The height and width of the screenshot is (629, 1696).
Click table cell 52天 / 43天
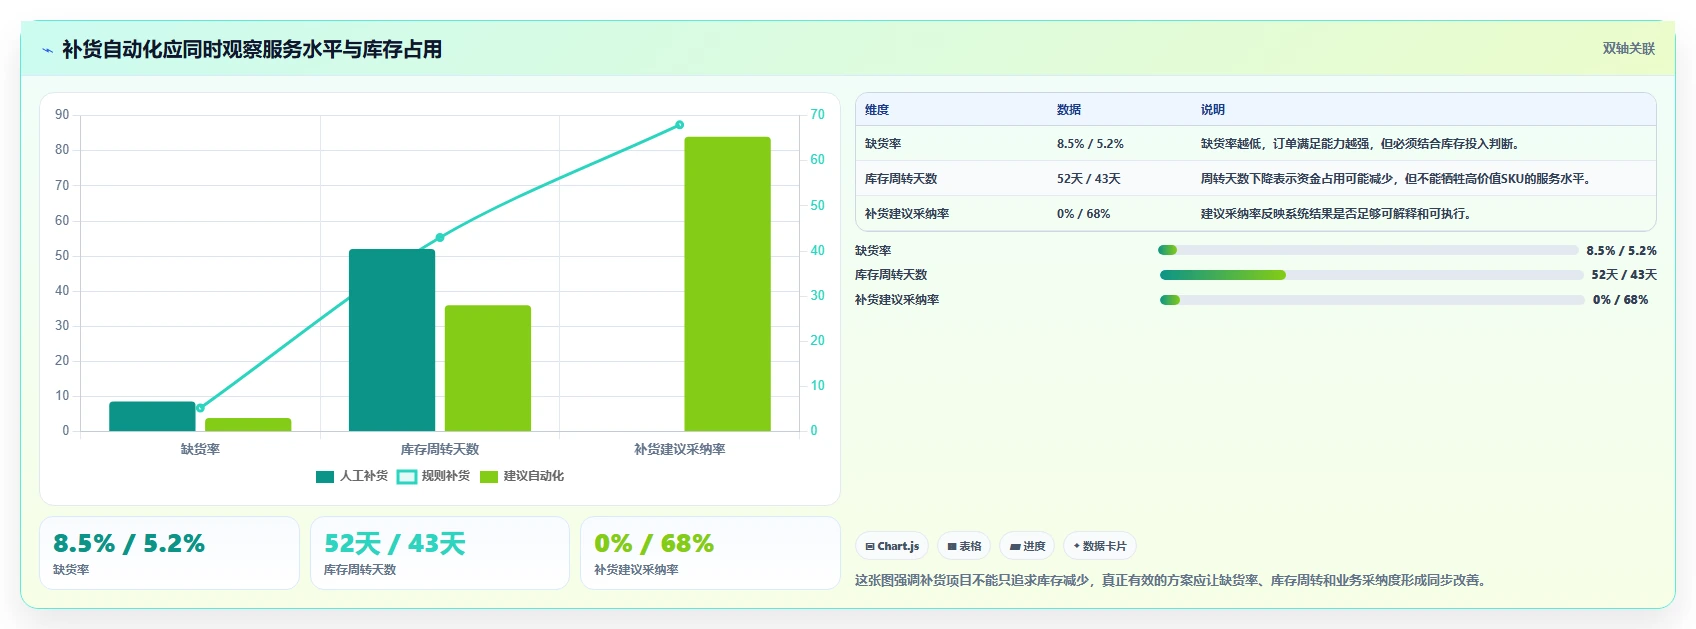click(x=1088, y=179)
